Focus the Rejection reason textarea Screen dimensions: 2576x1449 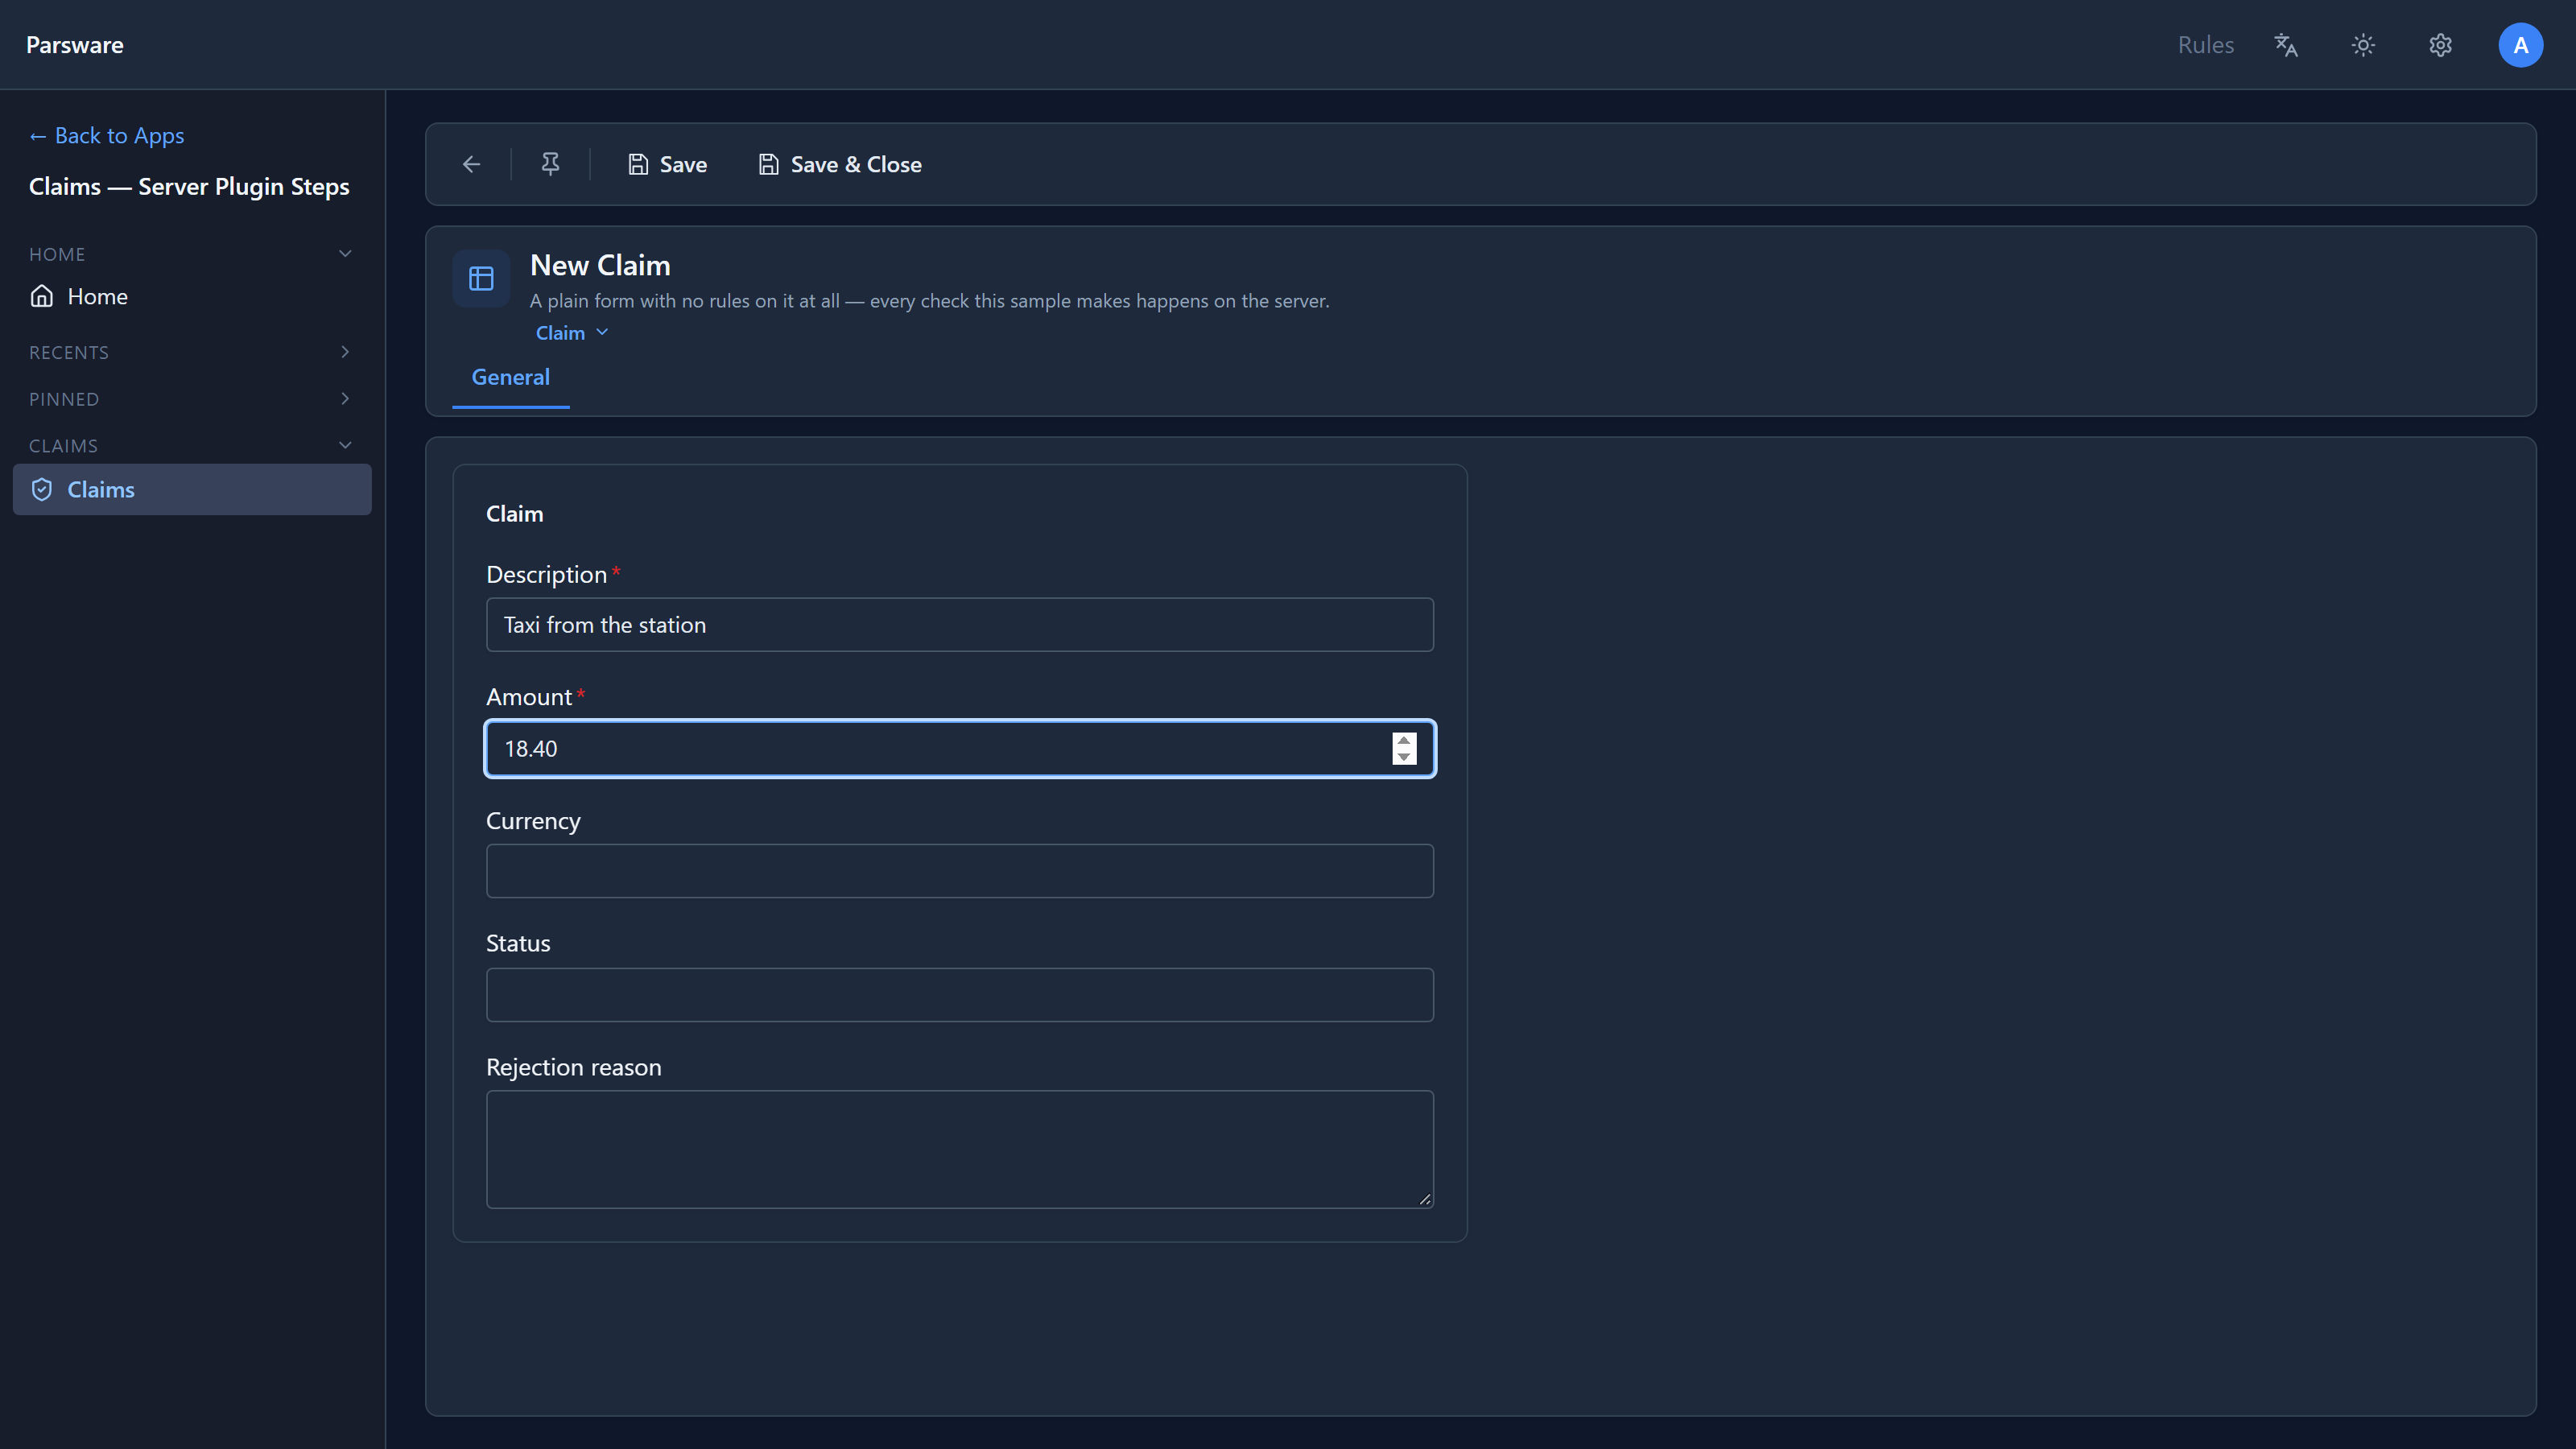click(959, 1149)
